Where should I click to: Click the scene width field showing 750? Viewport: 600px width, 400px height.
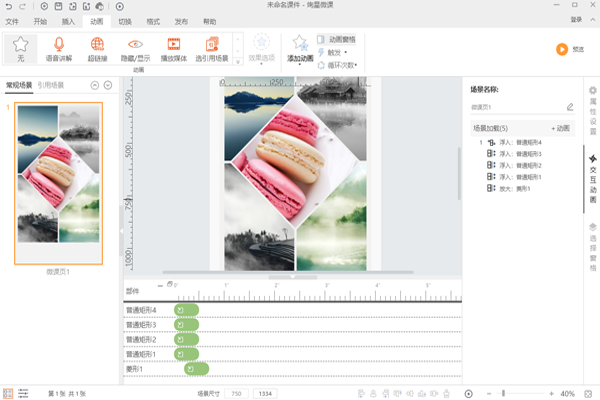pyautogui.click(x=236, y=393)
